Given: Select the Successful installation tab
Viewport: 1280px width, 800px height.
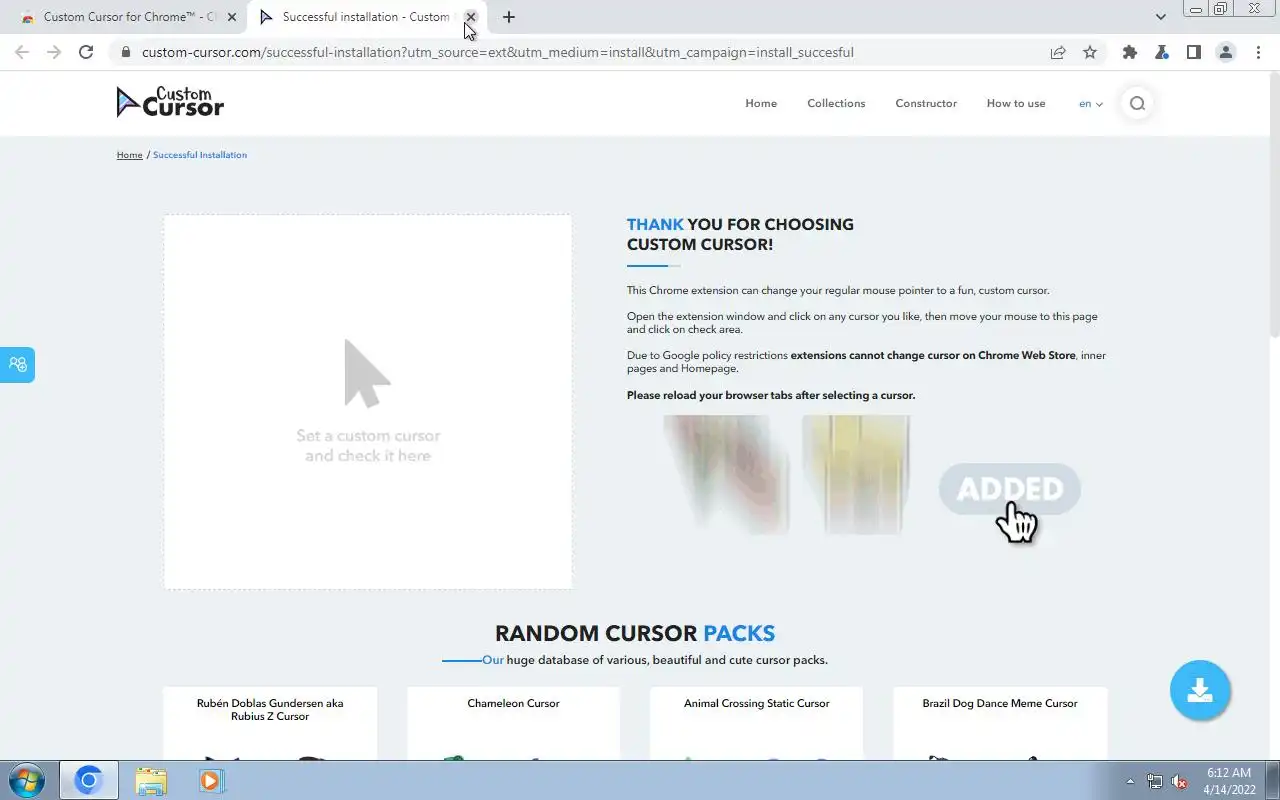Looking at the screenshot, I should [366, 17].
